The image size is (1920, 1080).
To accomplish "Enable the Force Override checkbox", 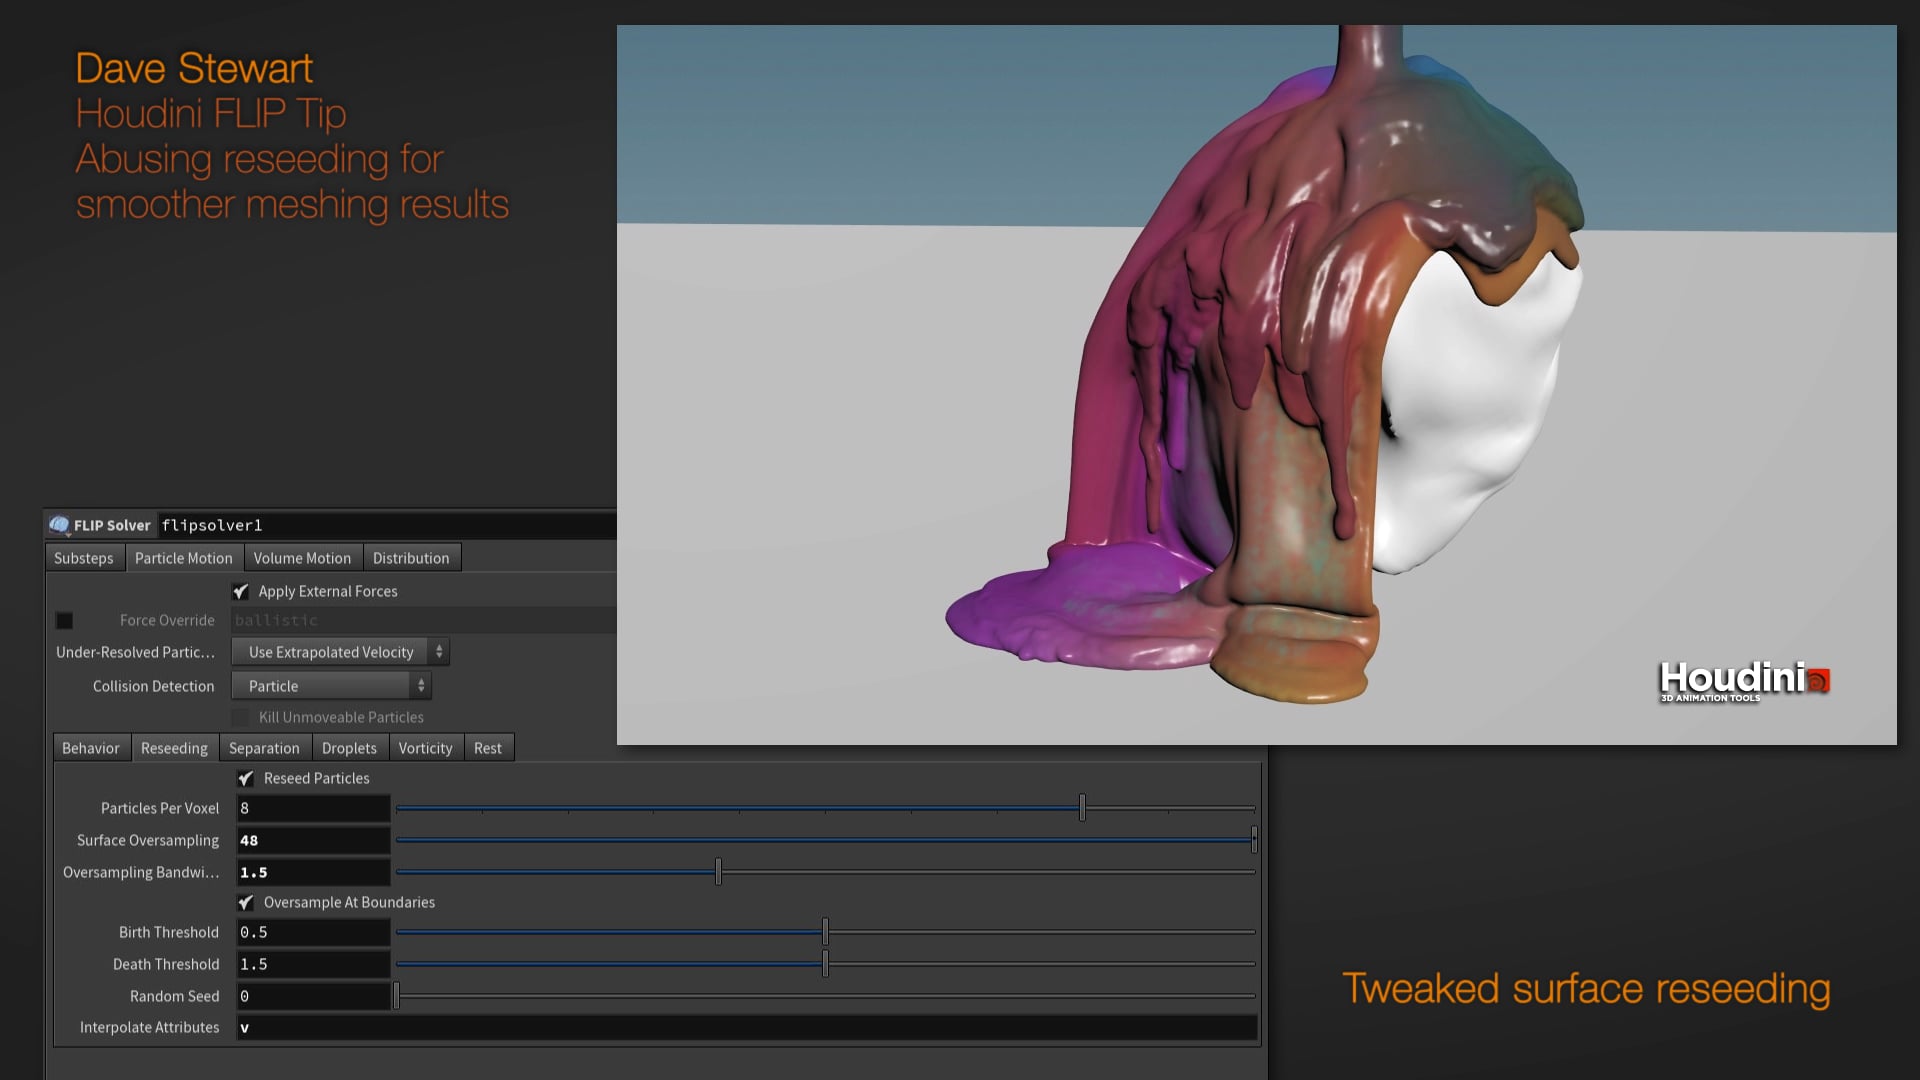I will click(65, 621).
